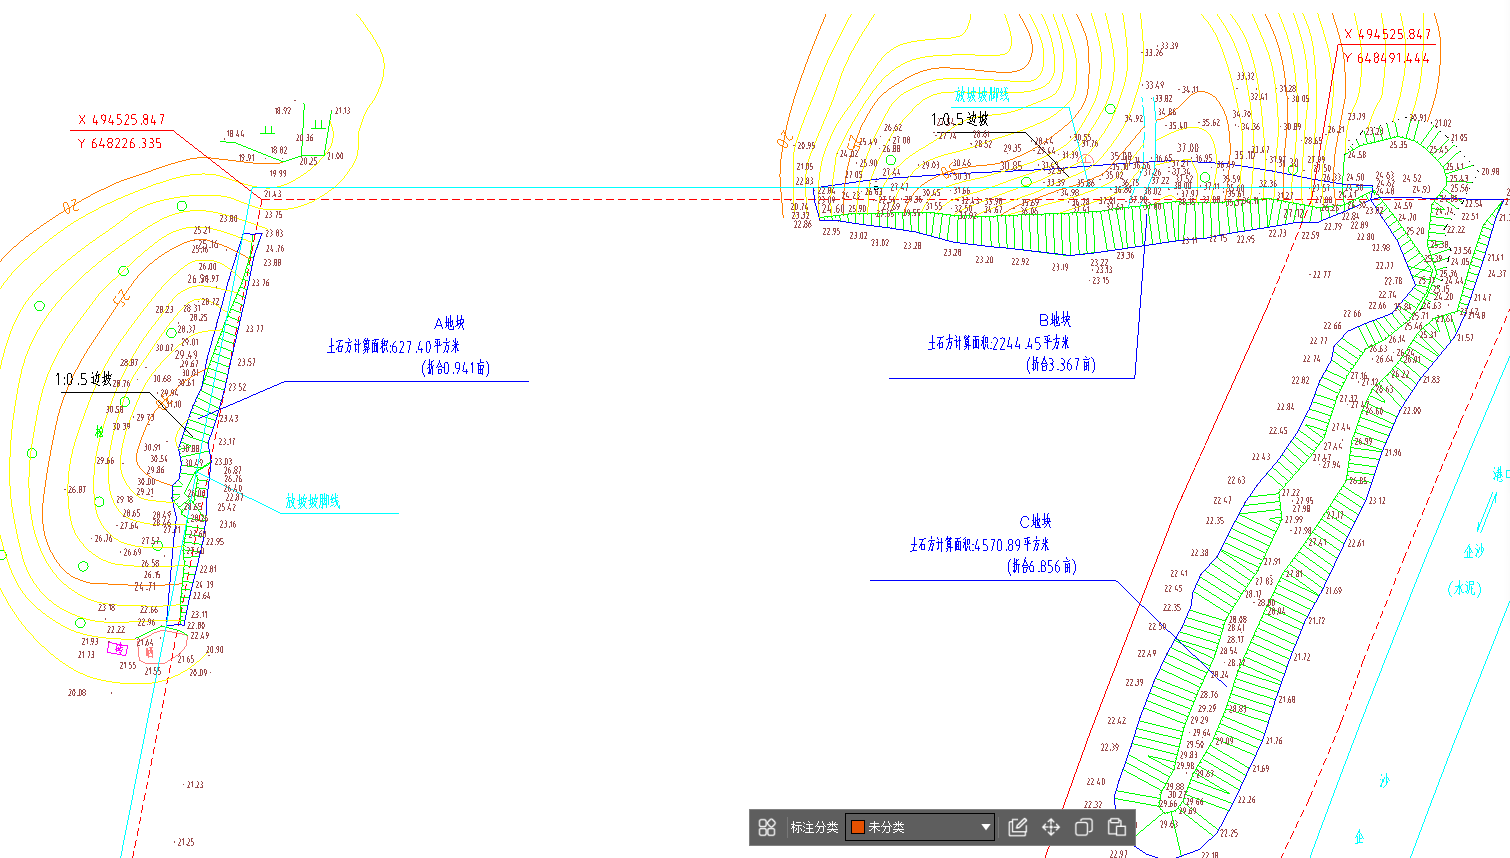
Task: Click the paste annotation icon
Action: pos(1117,827)
